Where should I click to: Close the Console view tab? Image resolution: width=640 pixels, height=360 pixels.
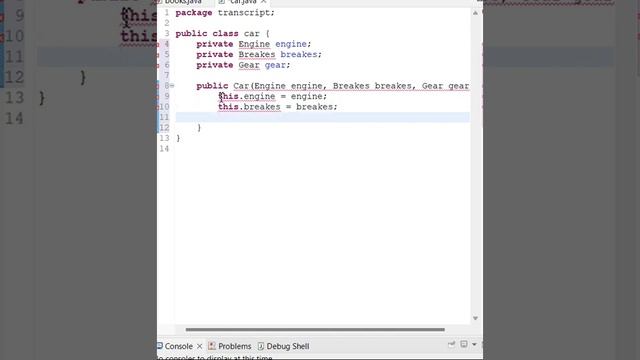[x=200, y=346]
